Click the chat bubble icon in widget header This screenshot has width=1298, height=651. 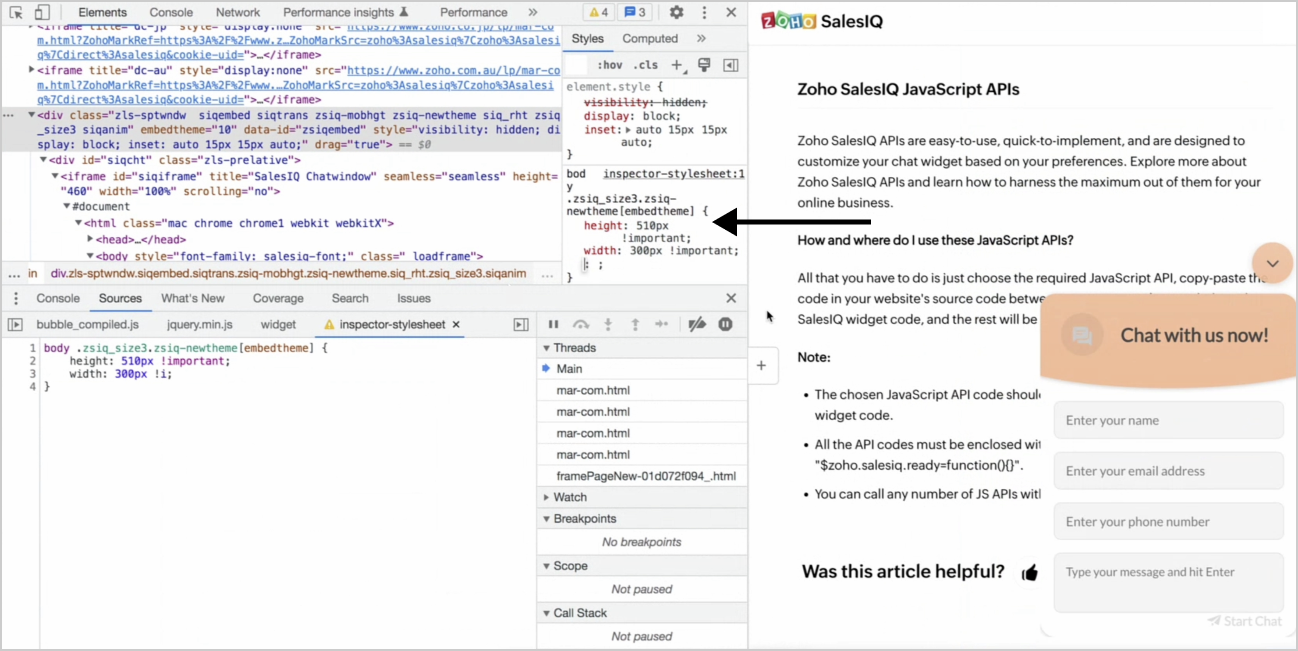pyautogui.click(x=1081, y=336)
